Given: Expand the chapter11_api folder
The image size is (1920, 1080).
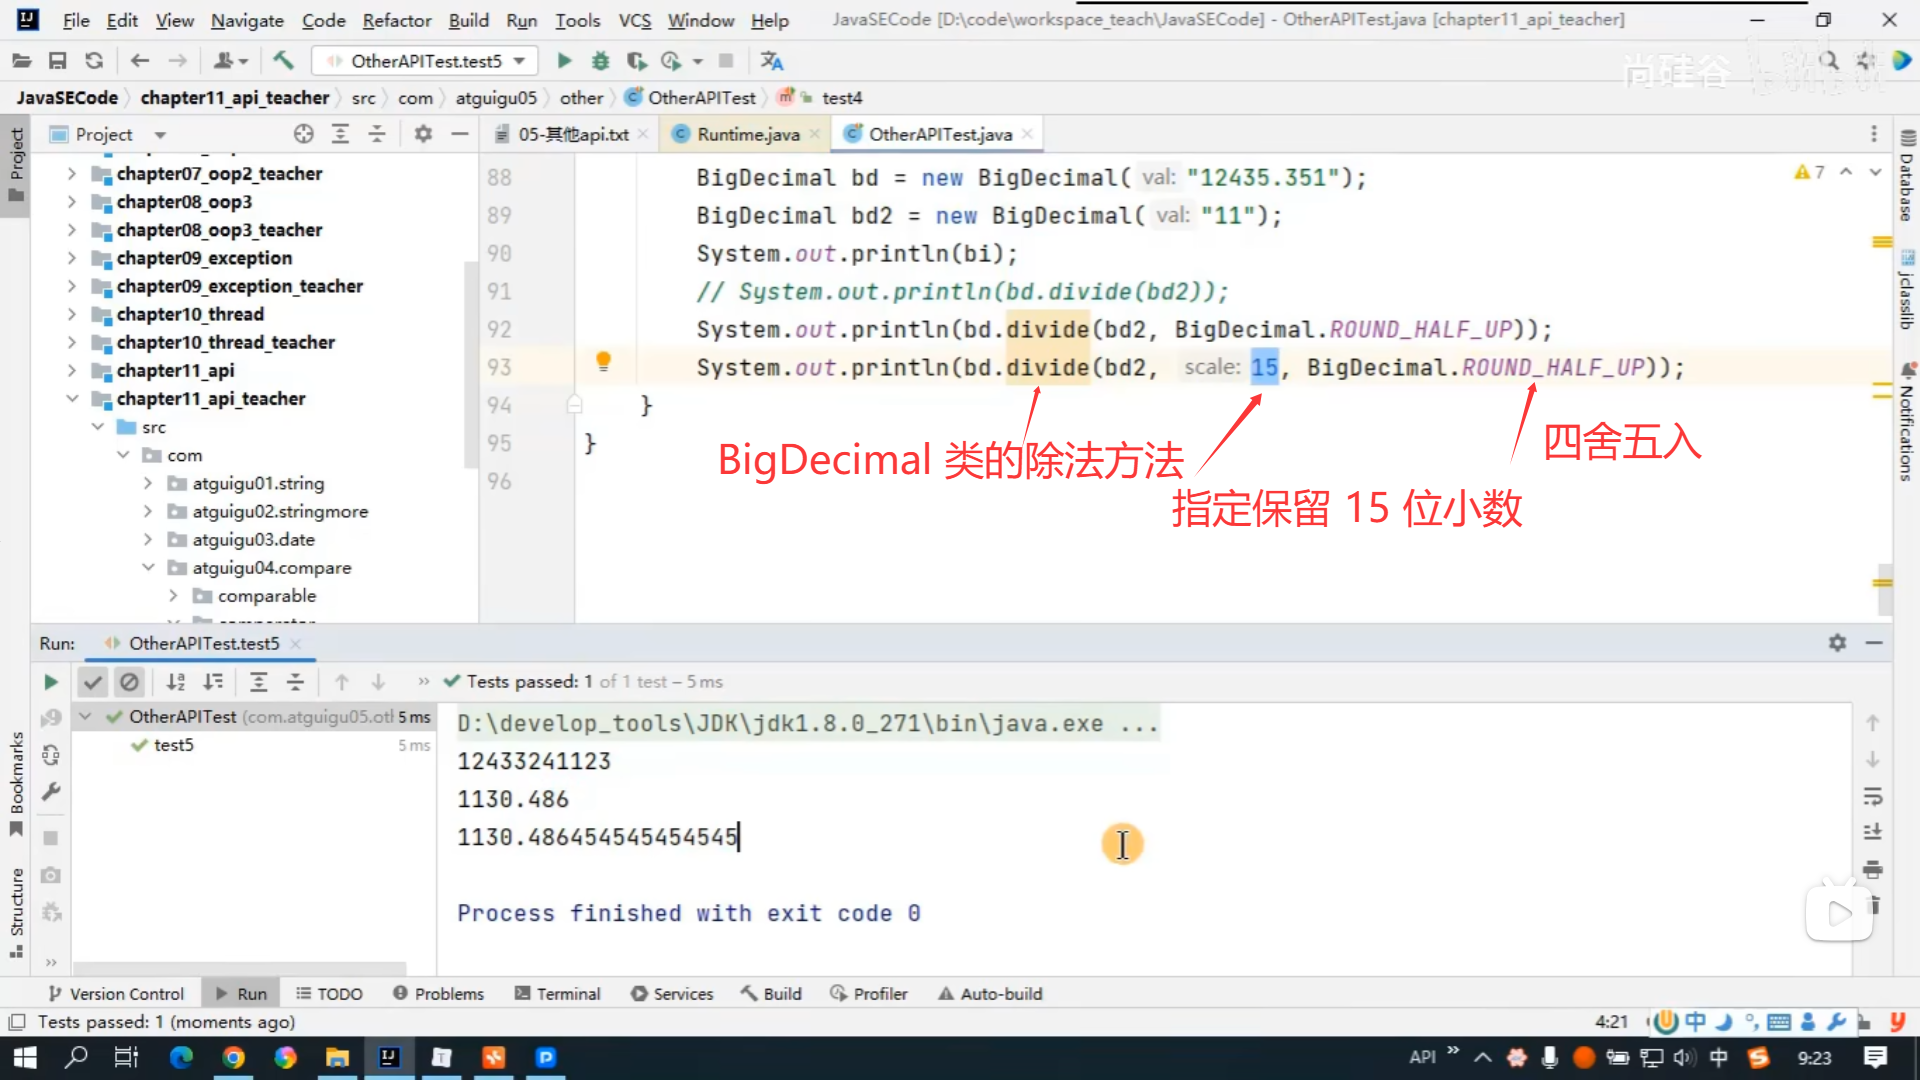Looking at the screenshot, I should tap(72, 371).
